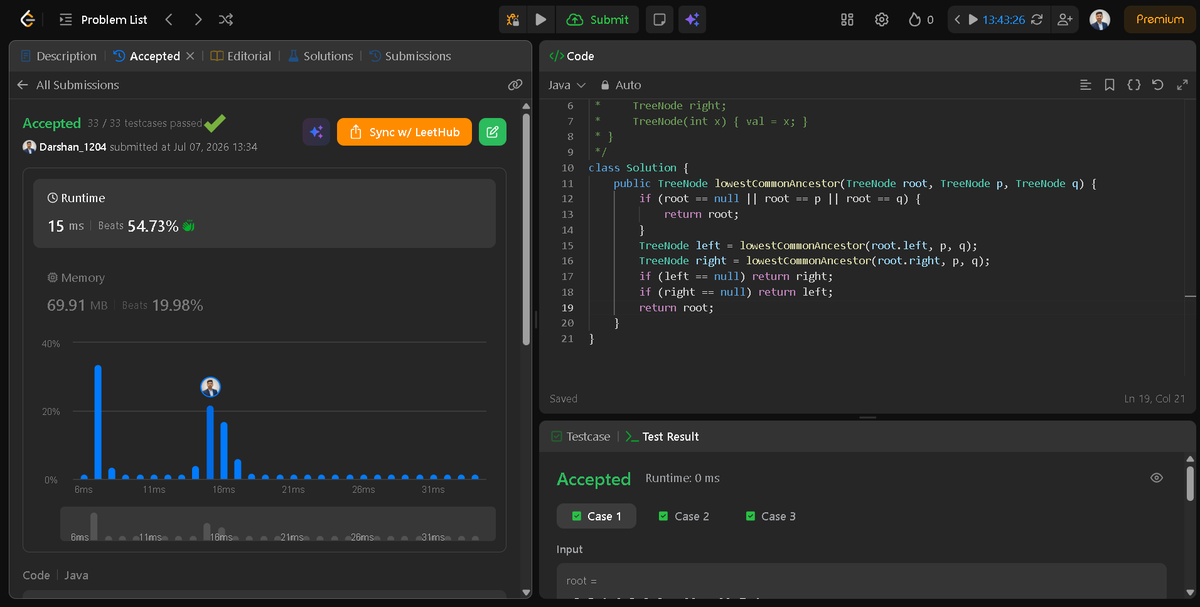This screenshot has height=607, width=1200.
Task: Click Sync w/ LeetHub button
Action: 404,132
